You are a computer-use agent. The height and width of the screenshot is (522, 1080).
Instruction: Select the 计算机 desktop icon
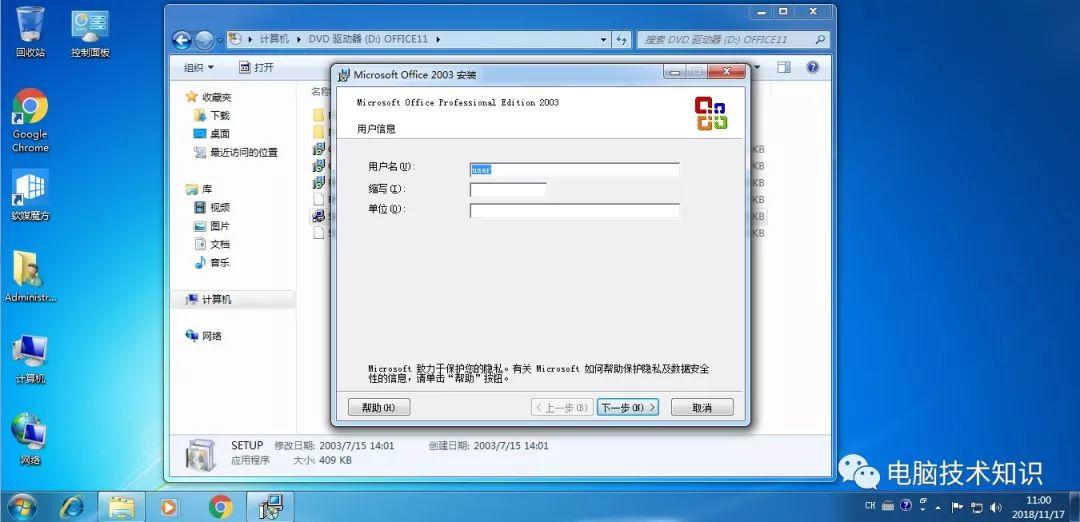click(x=30, y=359)
